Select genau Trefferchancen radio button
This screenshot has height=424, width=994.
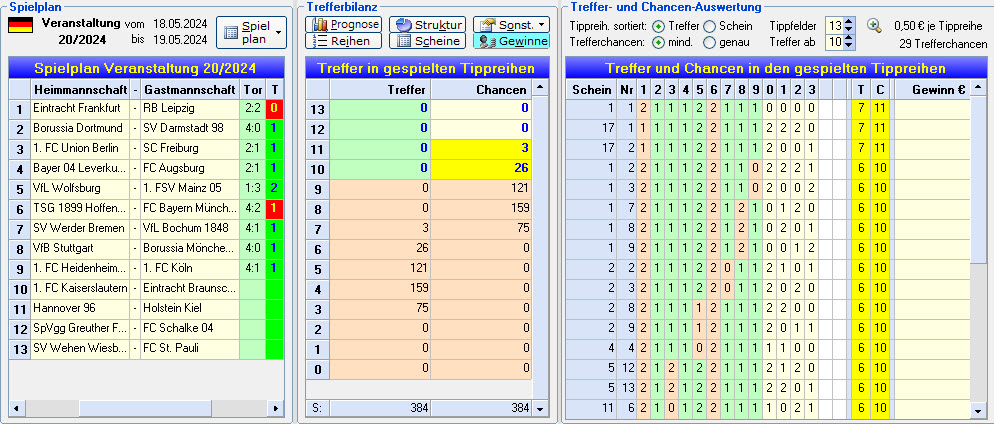point(709,42)
